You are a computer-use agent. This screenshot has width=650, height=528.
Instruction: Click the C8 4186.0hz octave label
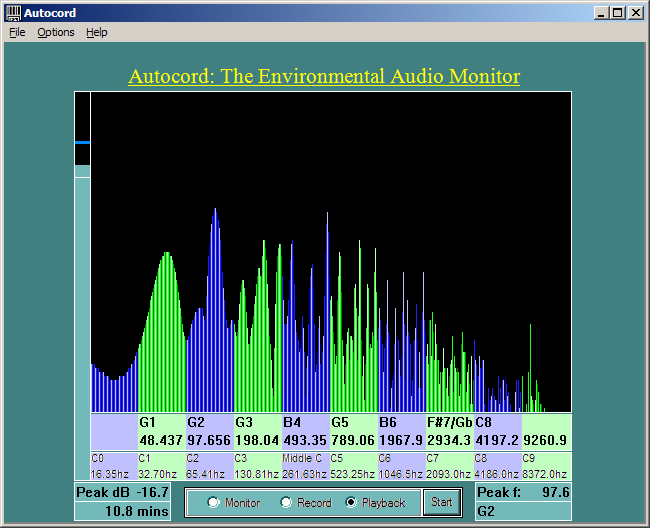tap(498, 466)
